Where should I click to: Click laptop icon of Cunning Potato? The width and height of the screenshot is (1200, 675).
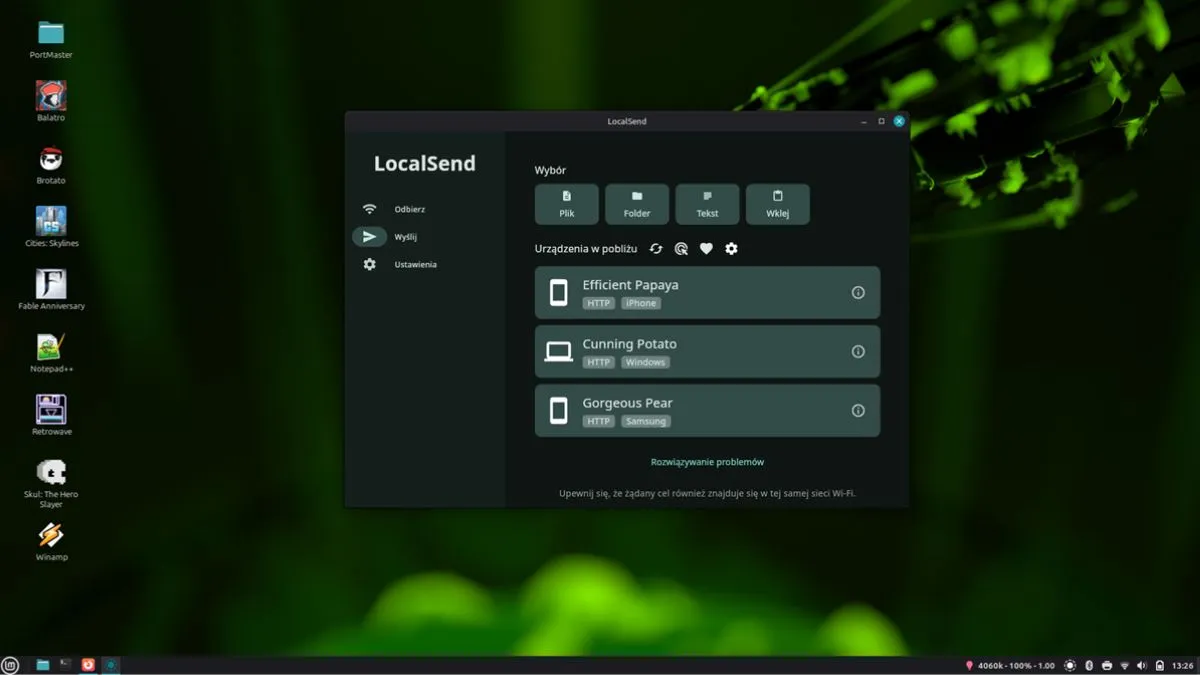[559, 352]
